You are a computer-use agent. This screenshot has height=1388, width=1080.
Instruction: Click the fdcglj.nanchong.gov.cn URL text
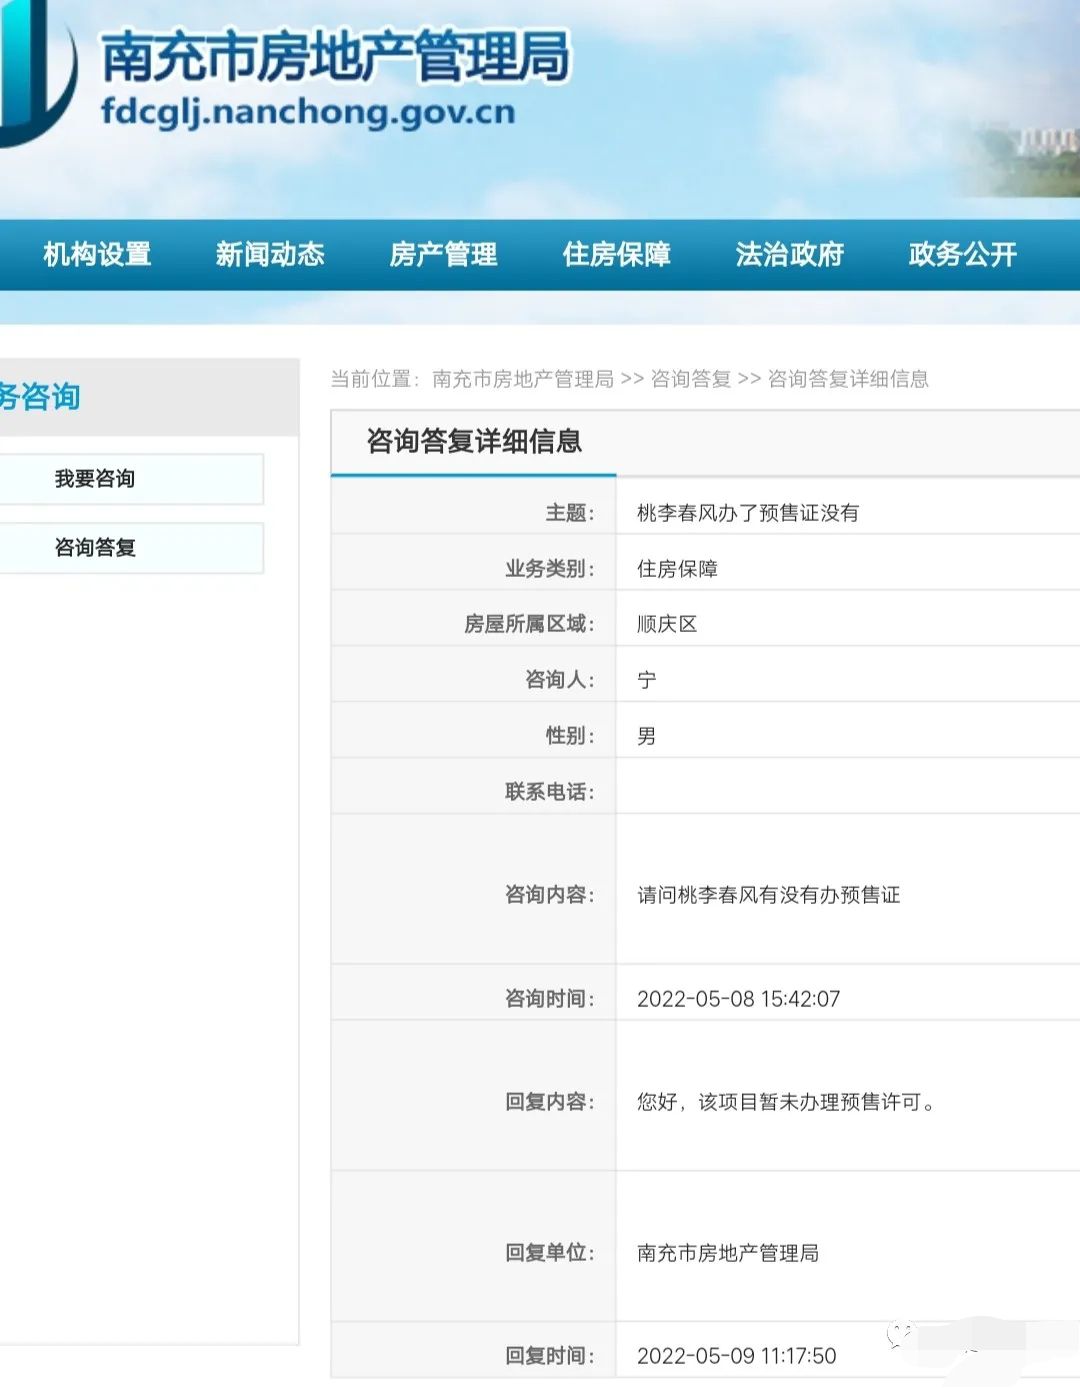coord(308,111)
